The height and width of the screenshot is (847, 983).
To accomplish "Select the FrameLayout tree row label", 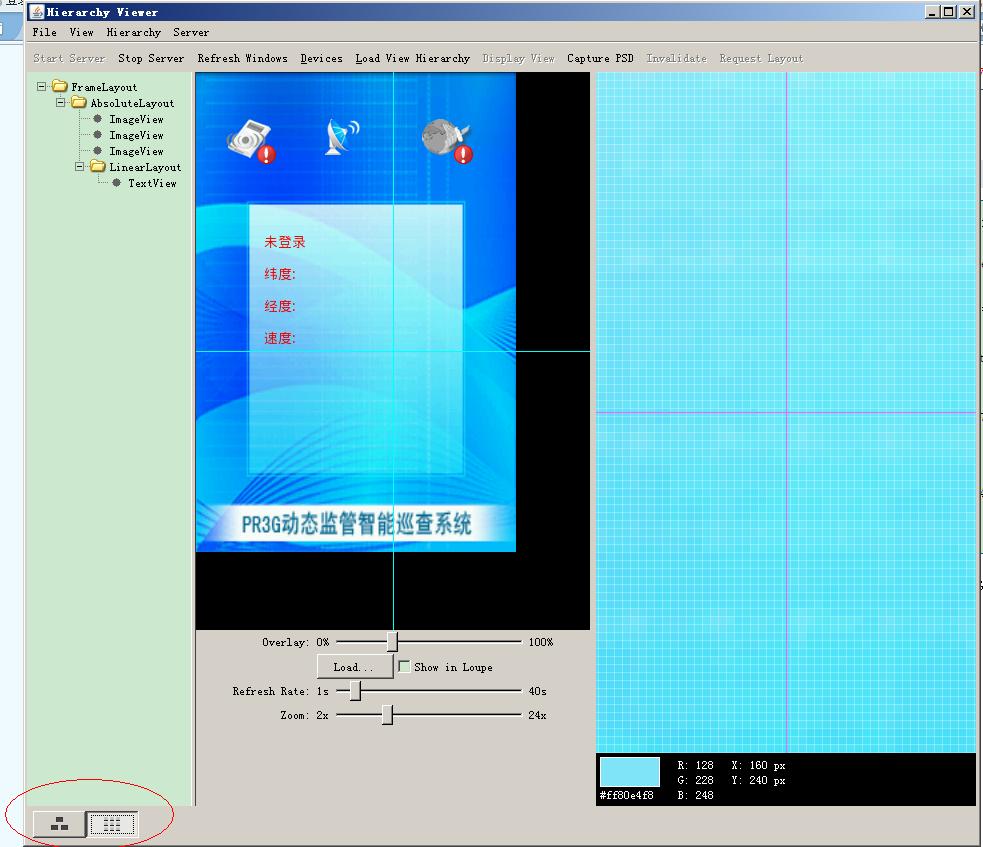I will 104,87.
